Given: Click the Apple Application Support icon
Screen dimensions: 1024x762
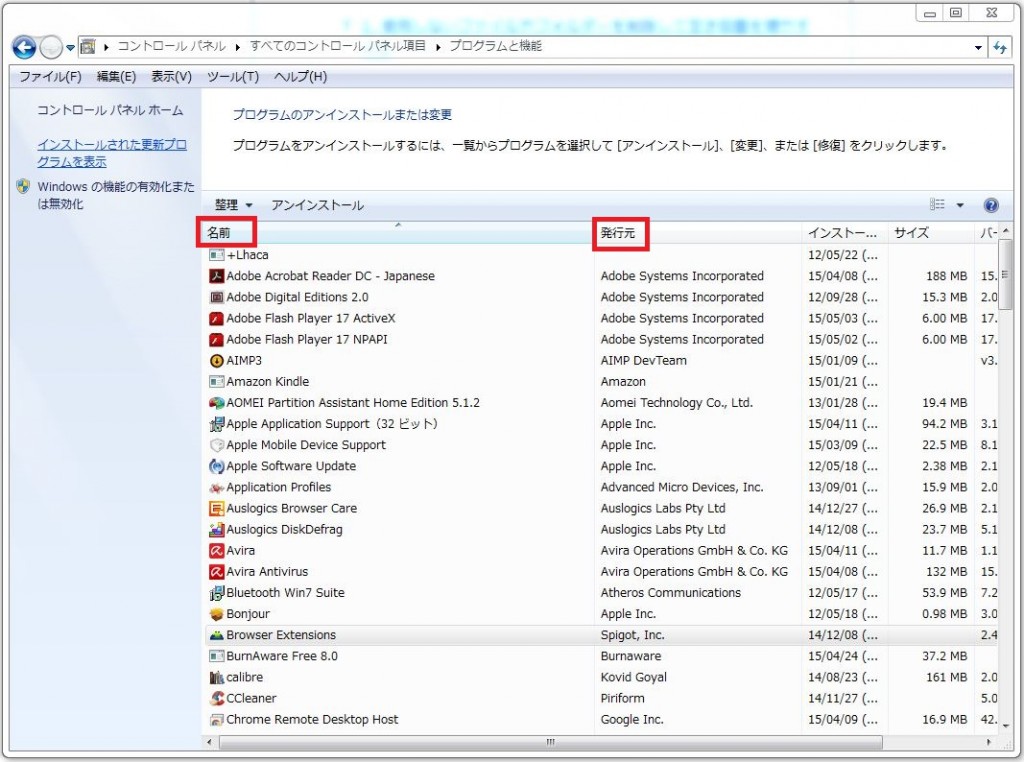Looking at the screenshot, I should point(216,424).
